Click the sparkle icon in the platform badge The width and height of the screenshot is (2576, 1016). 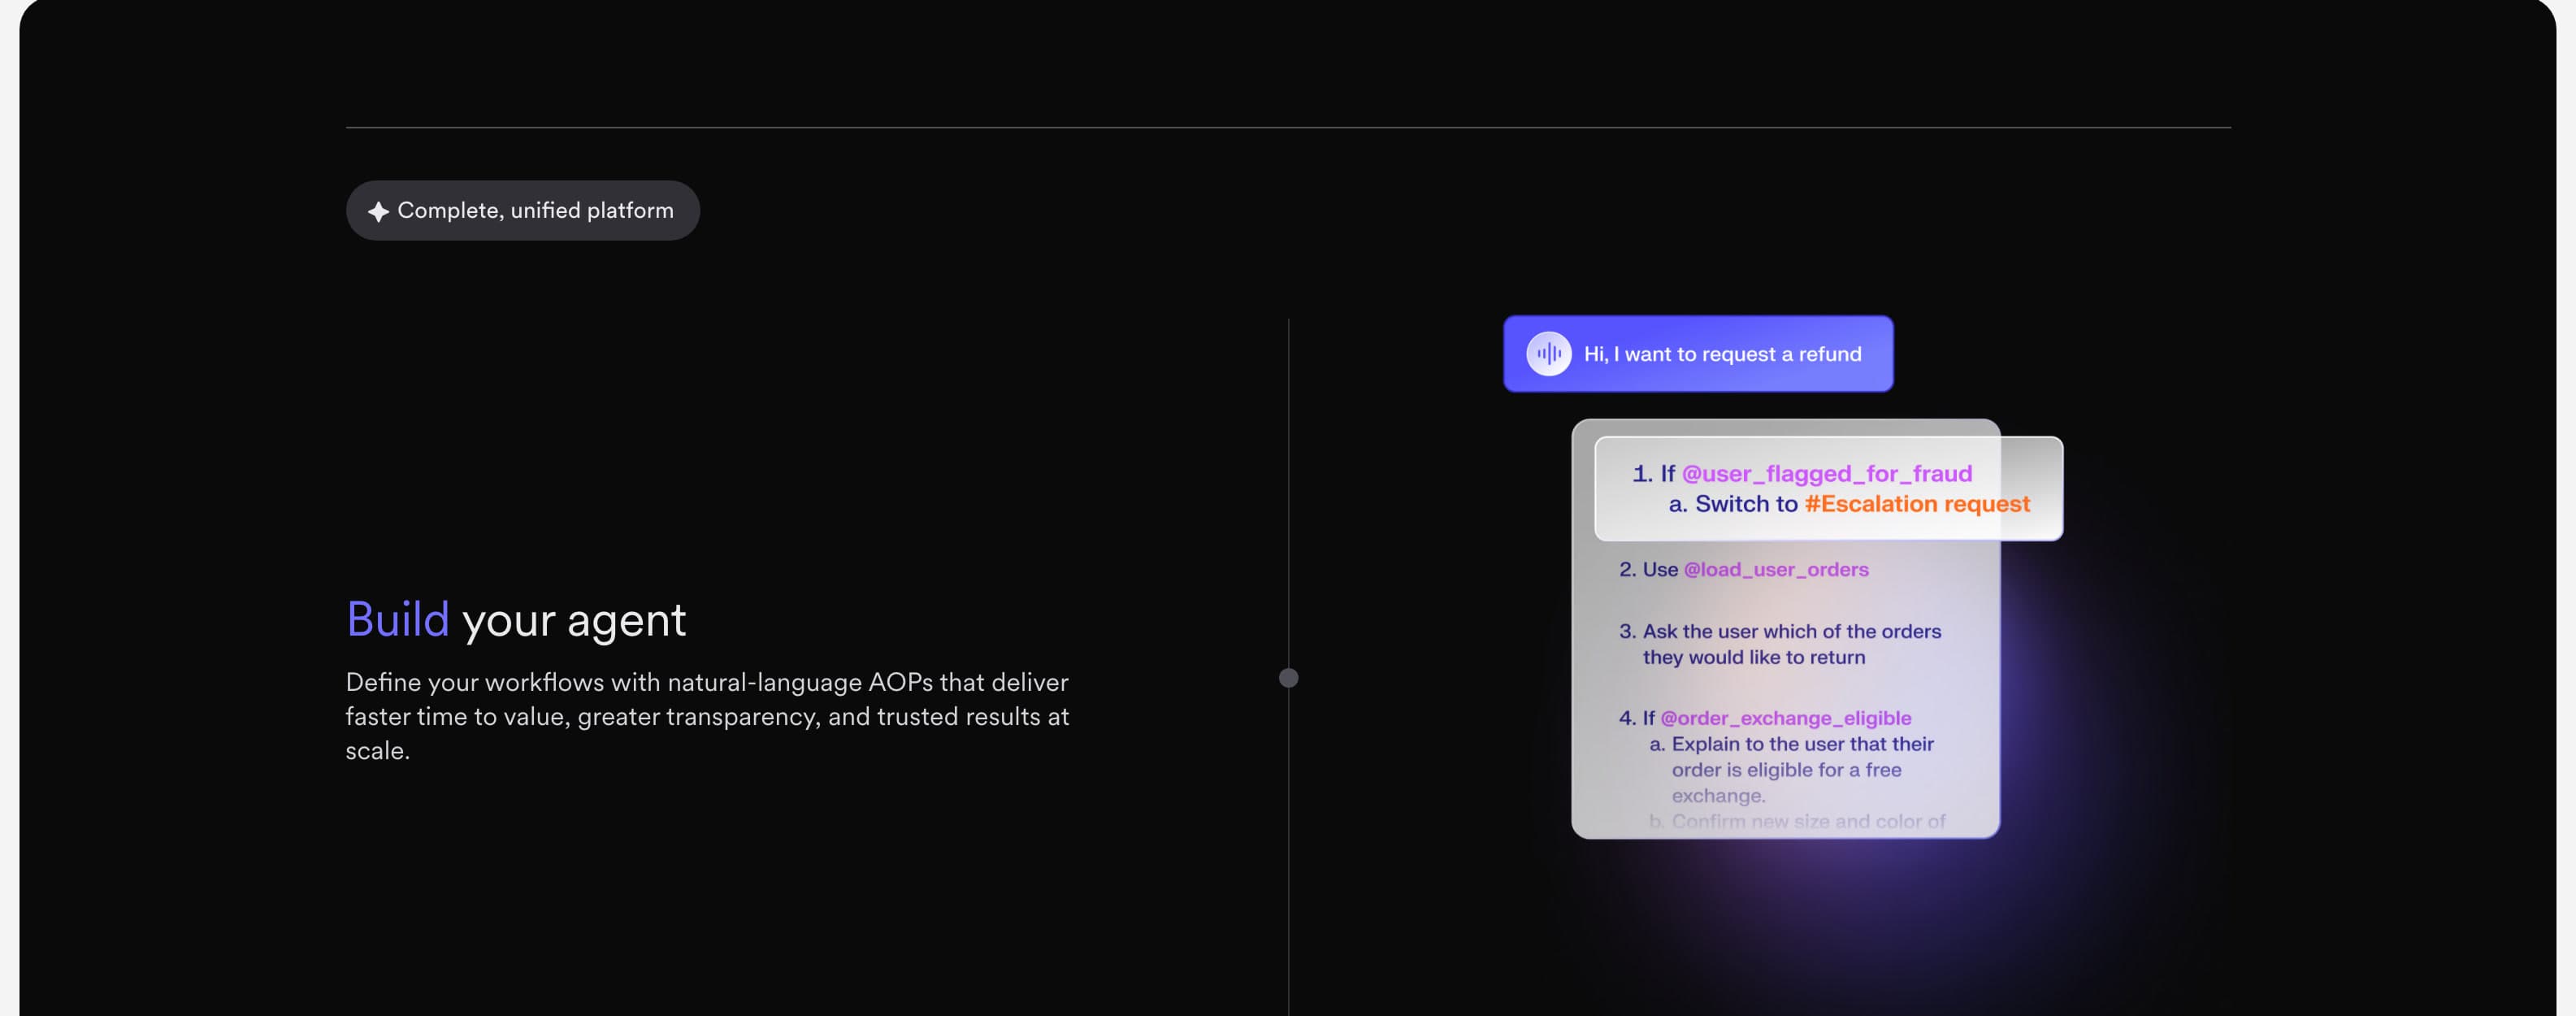[378, 211]
